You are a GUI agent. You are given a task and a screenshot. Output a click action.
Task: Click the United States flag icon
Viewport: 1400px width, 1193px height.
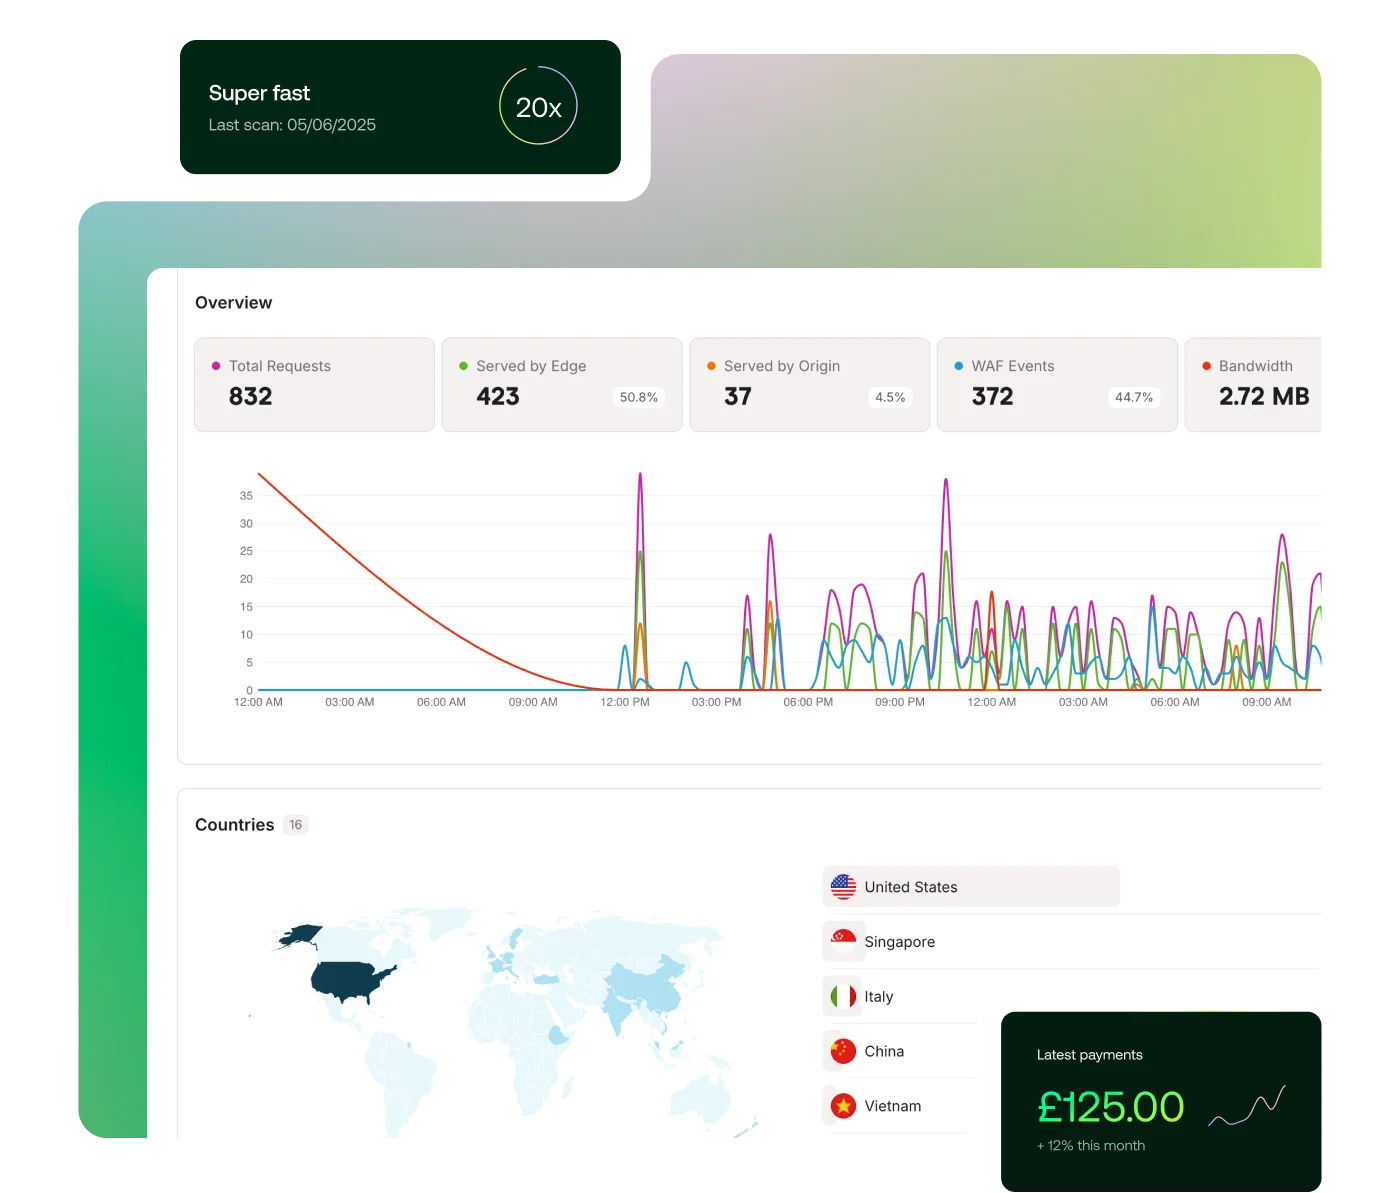click(x=844, y=886)
